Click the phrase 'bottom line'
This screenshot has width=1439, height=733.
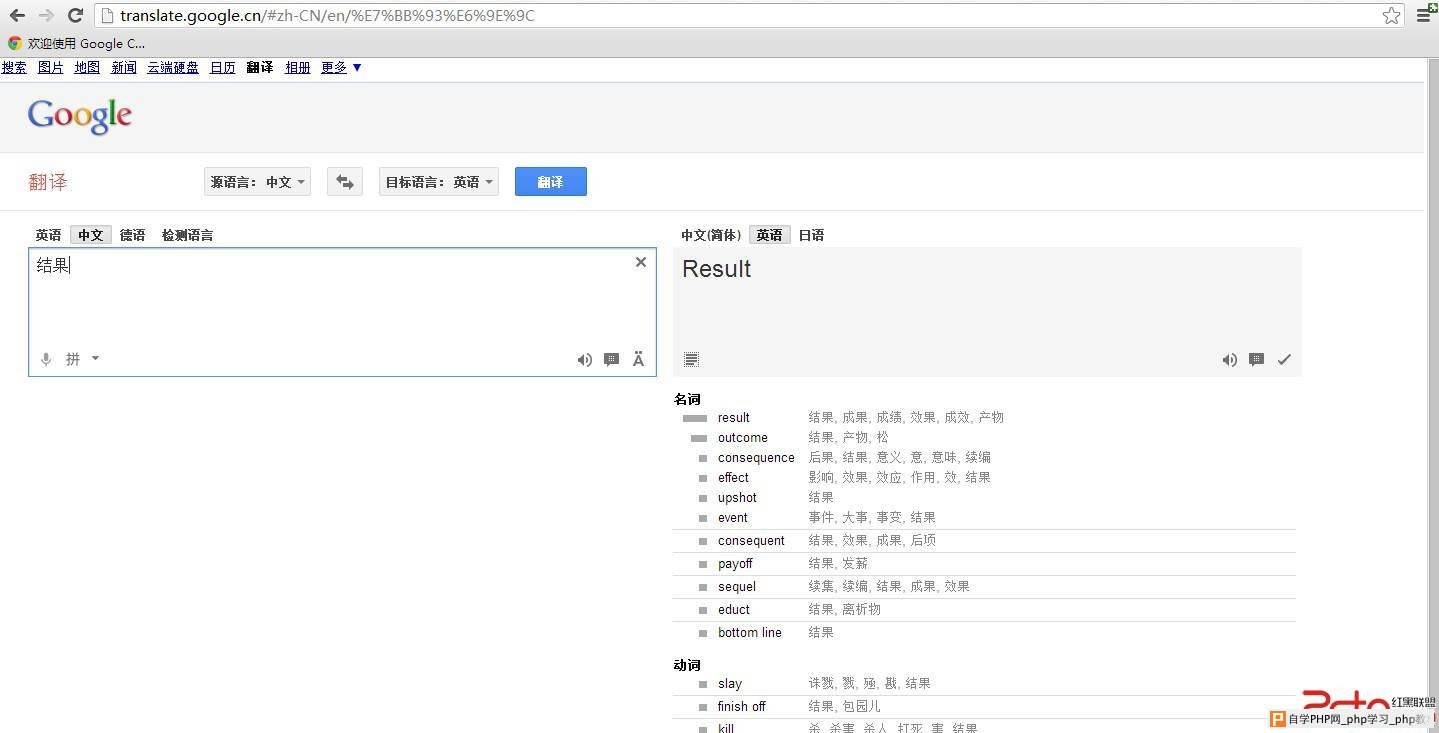tap(750, 633)
